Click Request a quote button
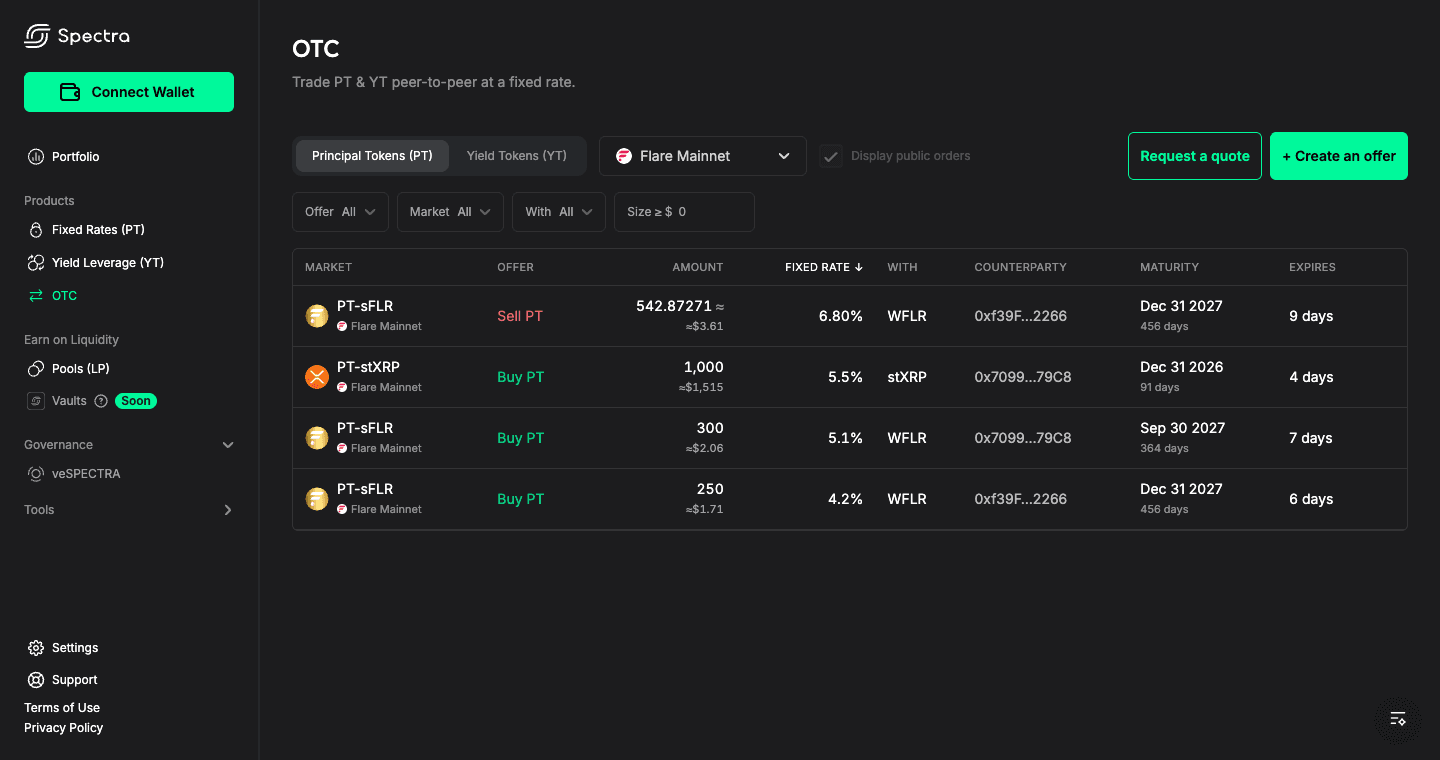This screenshot has width=1440, height=760. (x=1195, y=156)
